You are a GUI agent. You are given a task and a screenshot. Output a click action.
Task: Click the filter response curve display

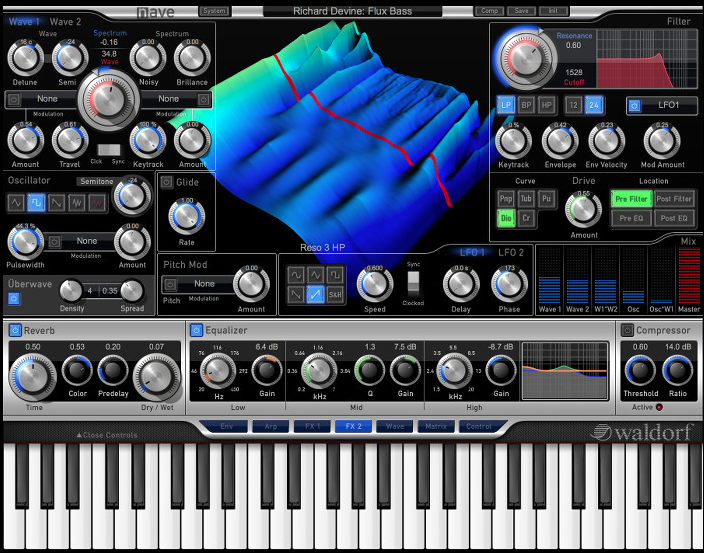pos(647,58)
